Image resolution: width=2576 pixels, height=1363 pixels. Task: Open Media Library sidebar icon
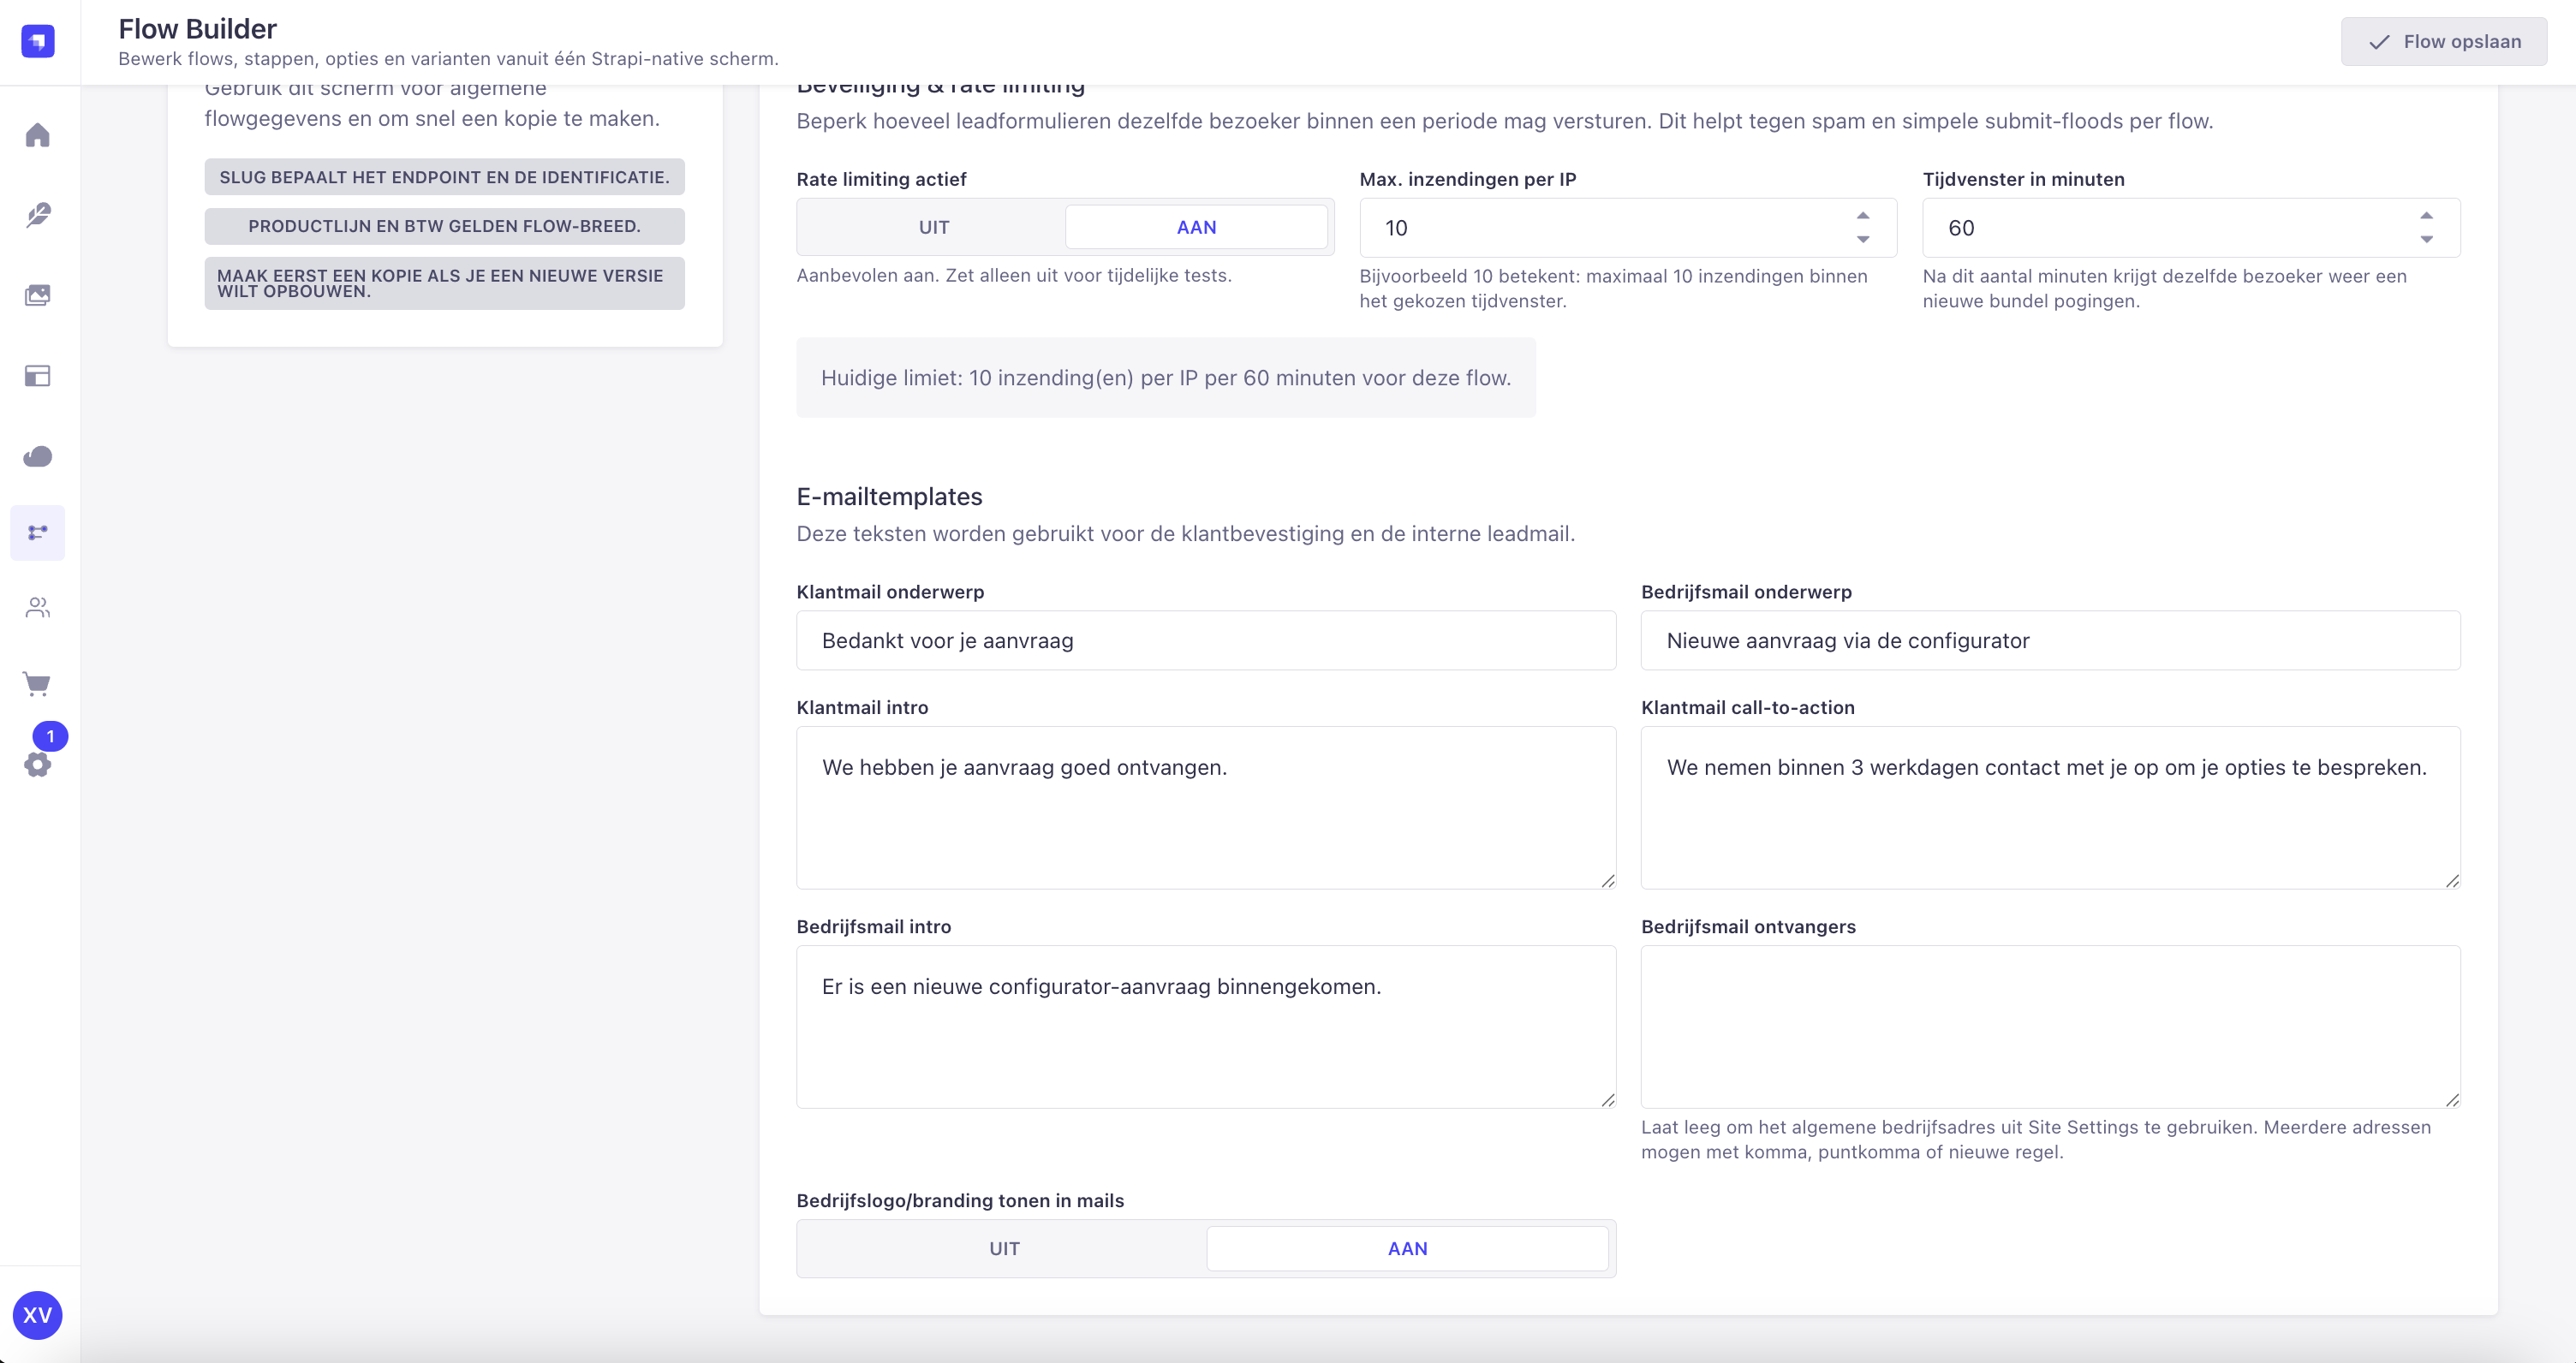(38, 295)
